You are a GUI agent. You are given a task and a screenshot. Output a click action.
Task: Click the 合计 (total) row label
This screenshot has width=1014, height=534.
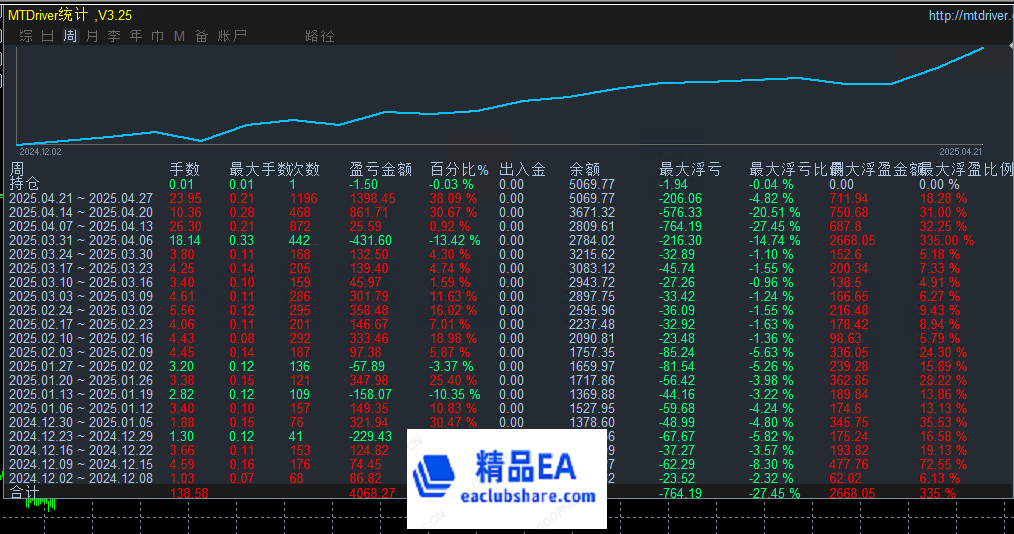click(x=25, y=493)
